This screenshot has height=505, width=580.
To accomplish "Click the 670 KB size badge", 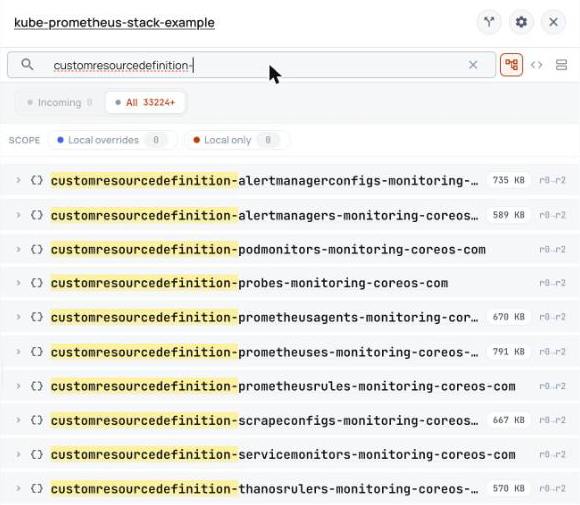I will pyautogui.click(x=509, y=317).
